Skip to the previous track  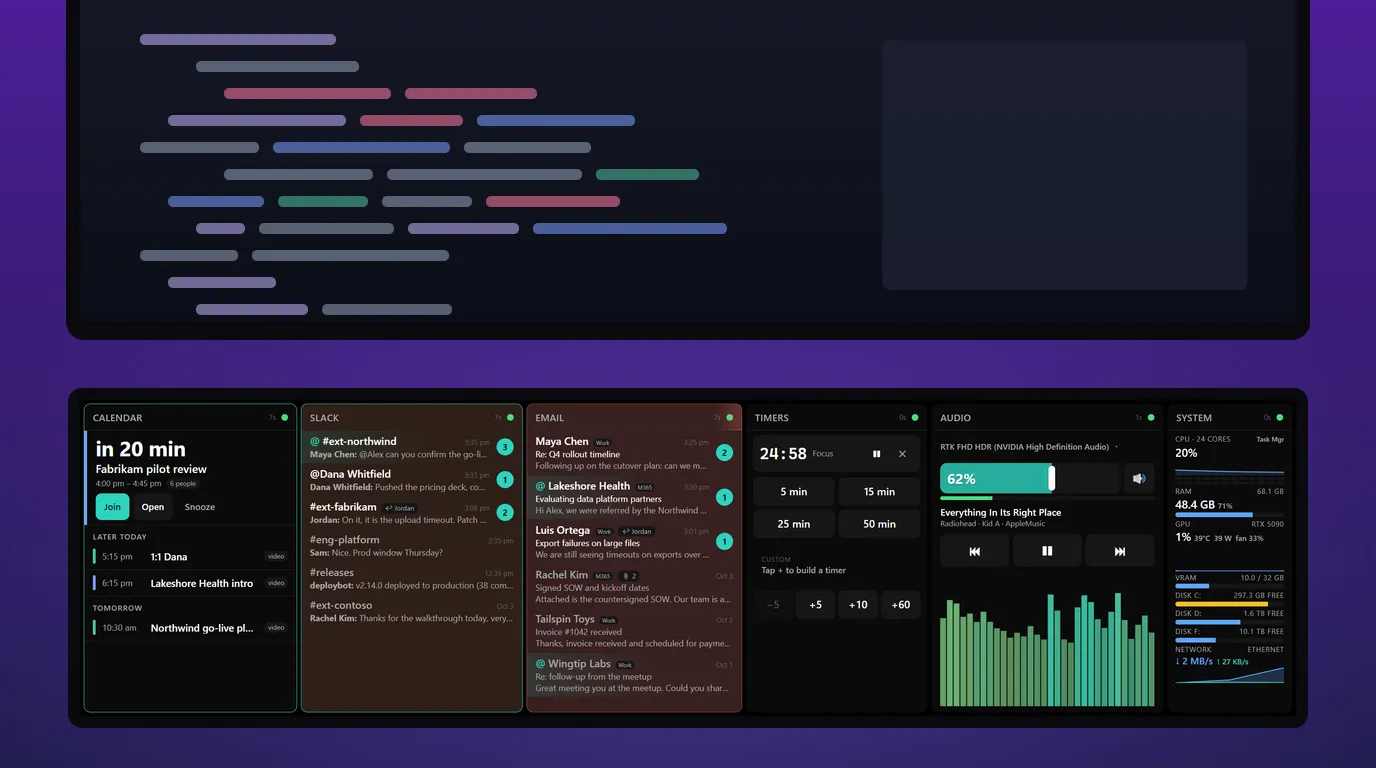point(975,551)
